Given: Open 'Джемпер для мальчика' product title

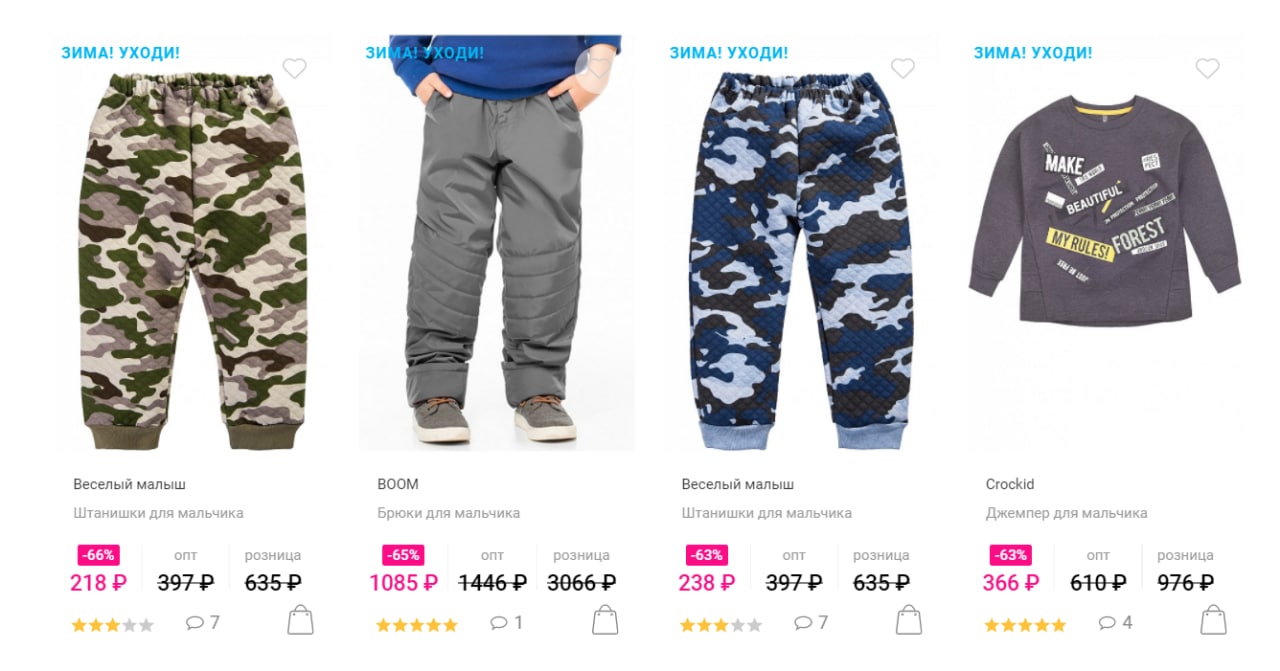Looking at the screenshot, I should 1067,513.
